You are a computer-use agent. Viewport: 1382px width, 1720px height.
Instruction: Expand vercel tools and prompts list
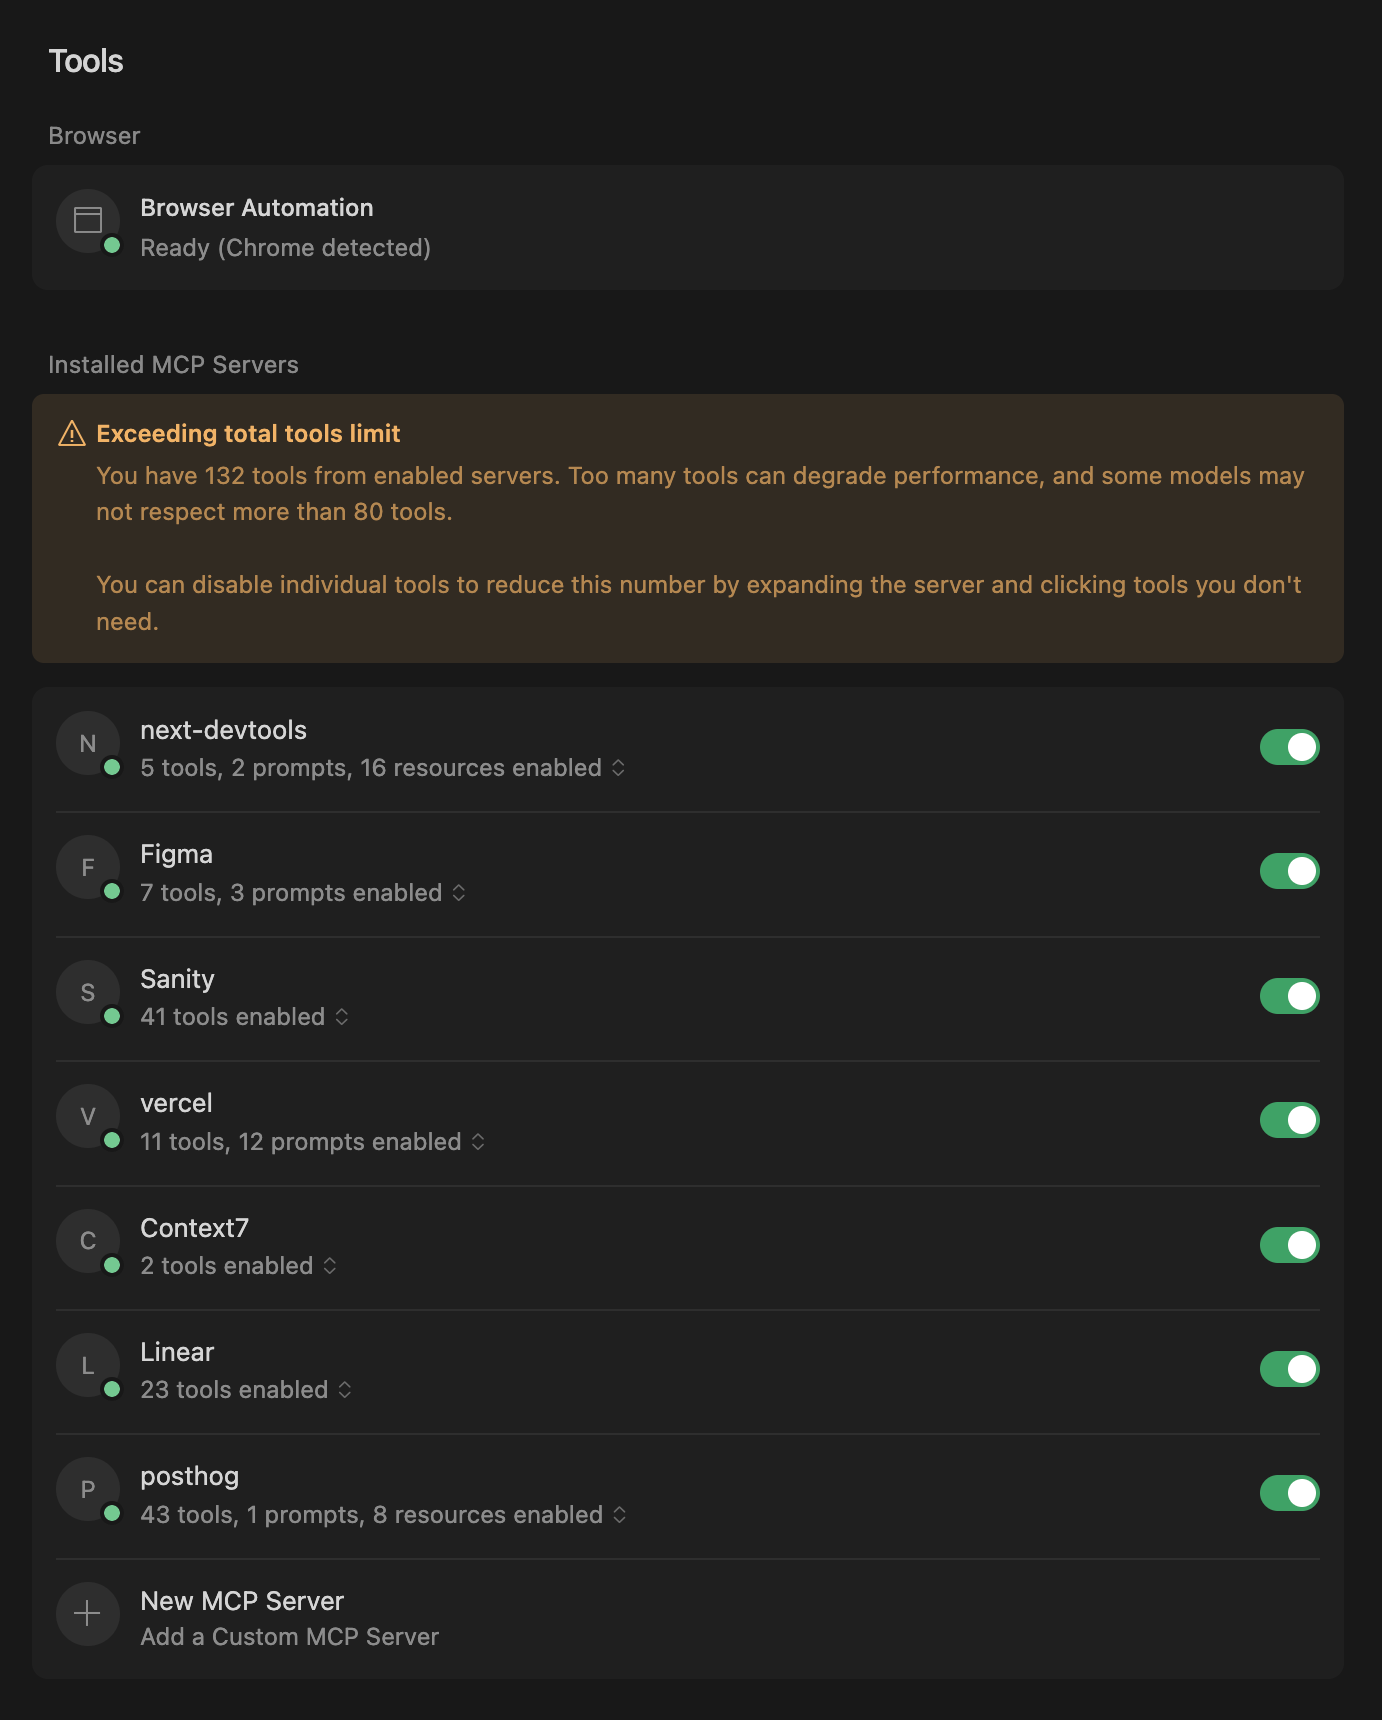[478, 1142]
